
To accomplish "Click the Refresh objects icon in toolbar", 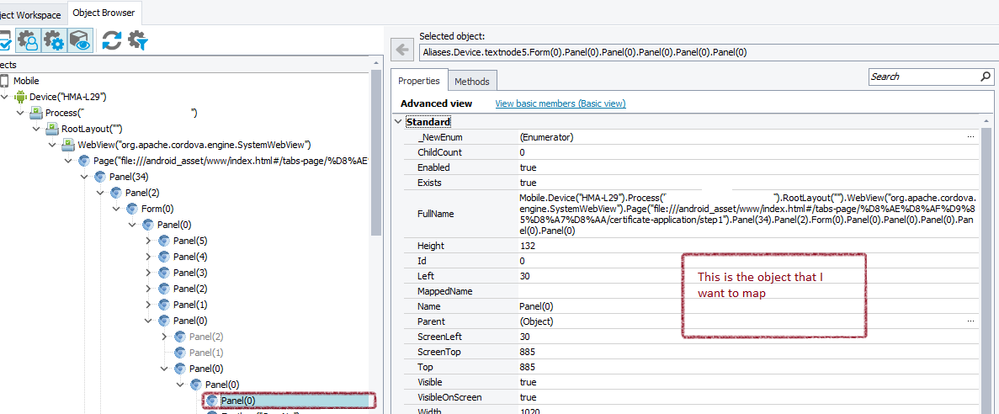I will pyautogui.click(x=111, y=40).
